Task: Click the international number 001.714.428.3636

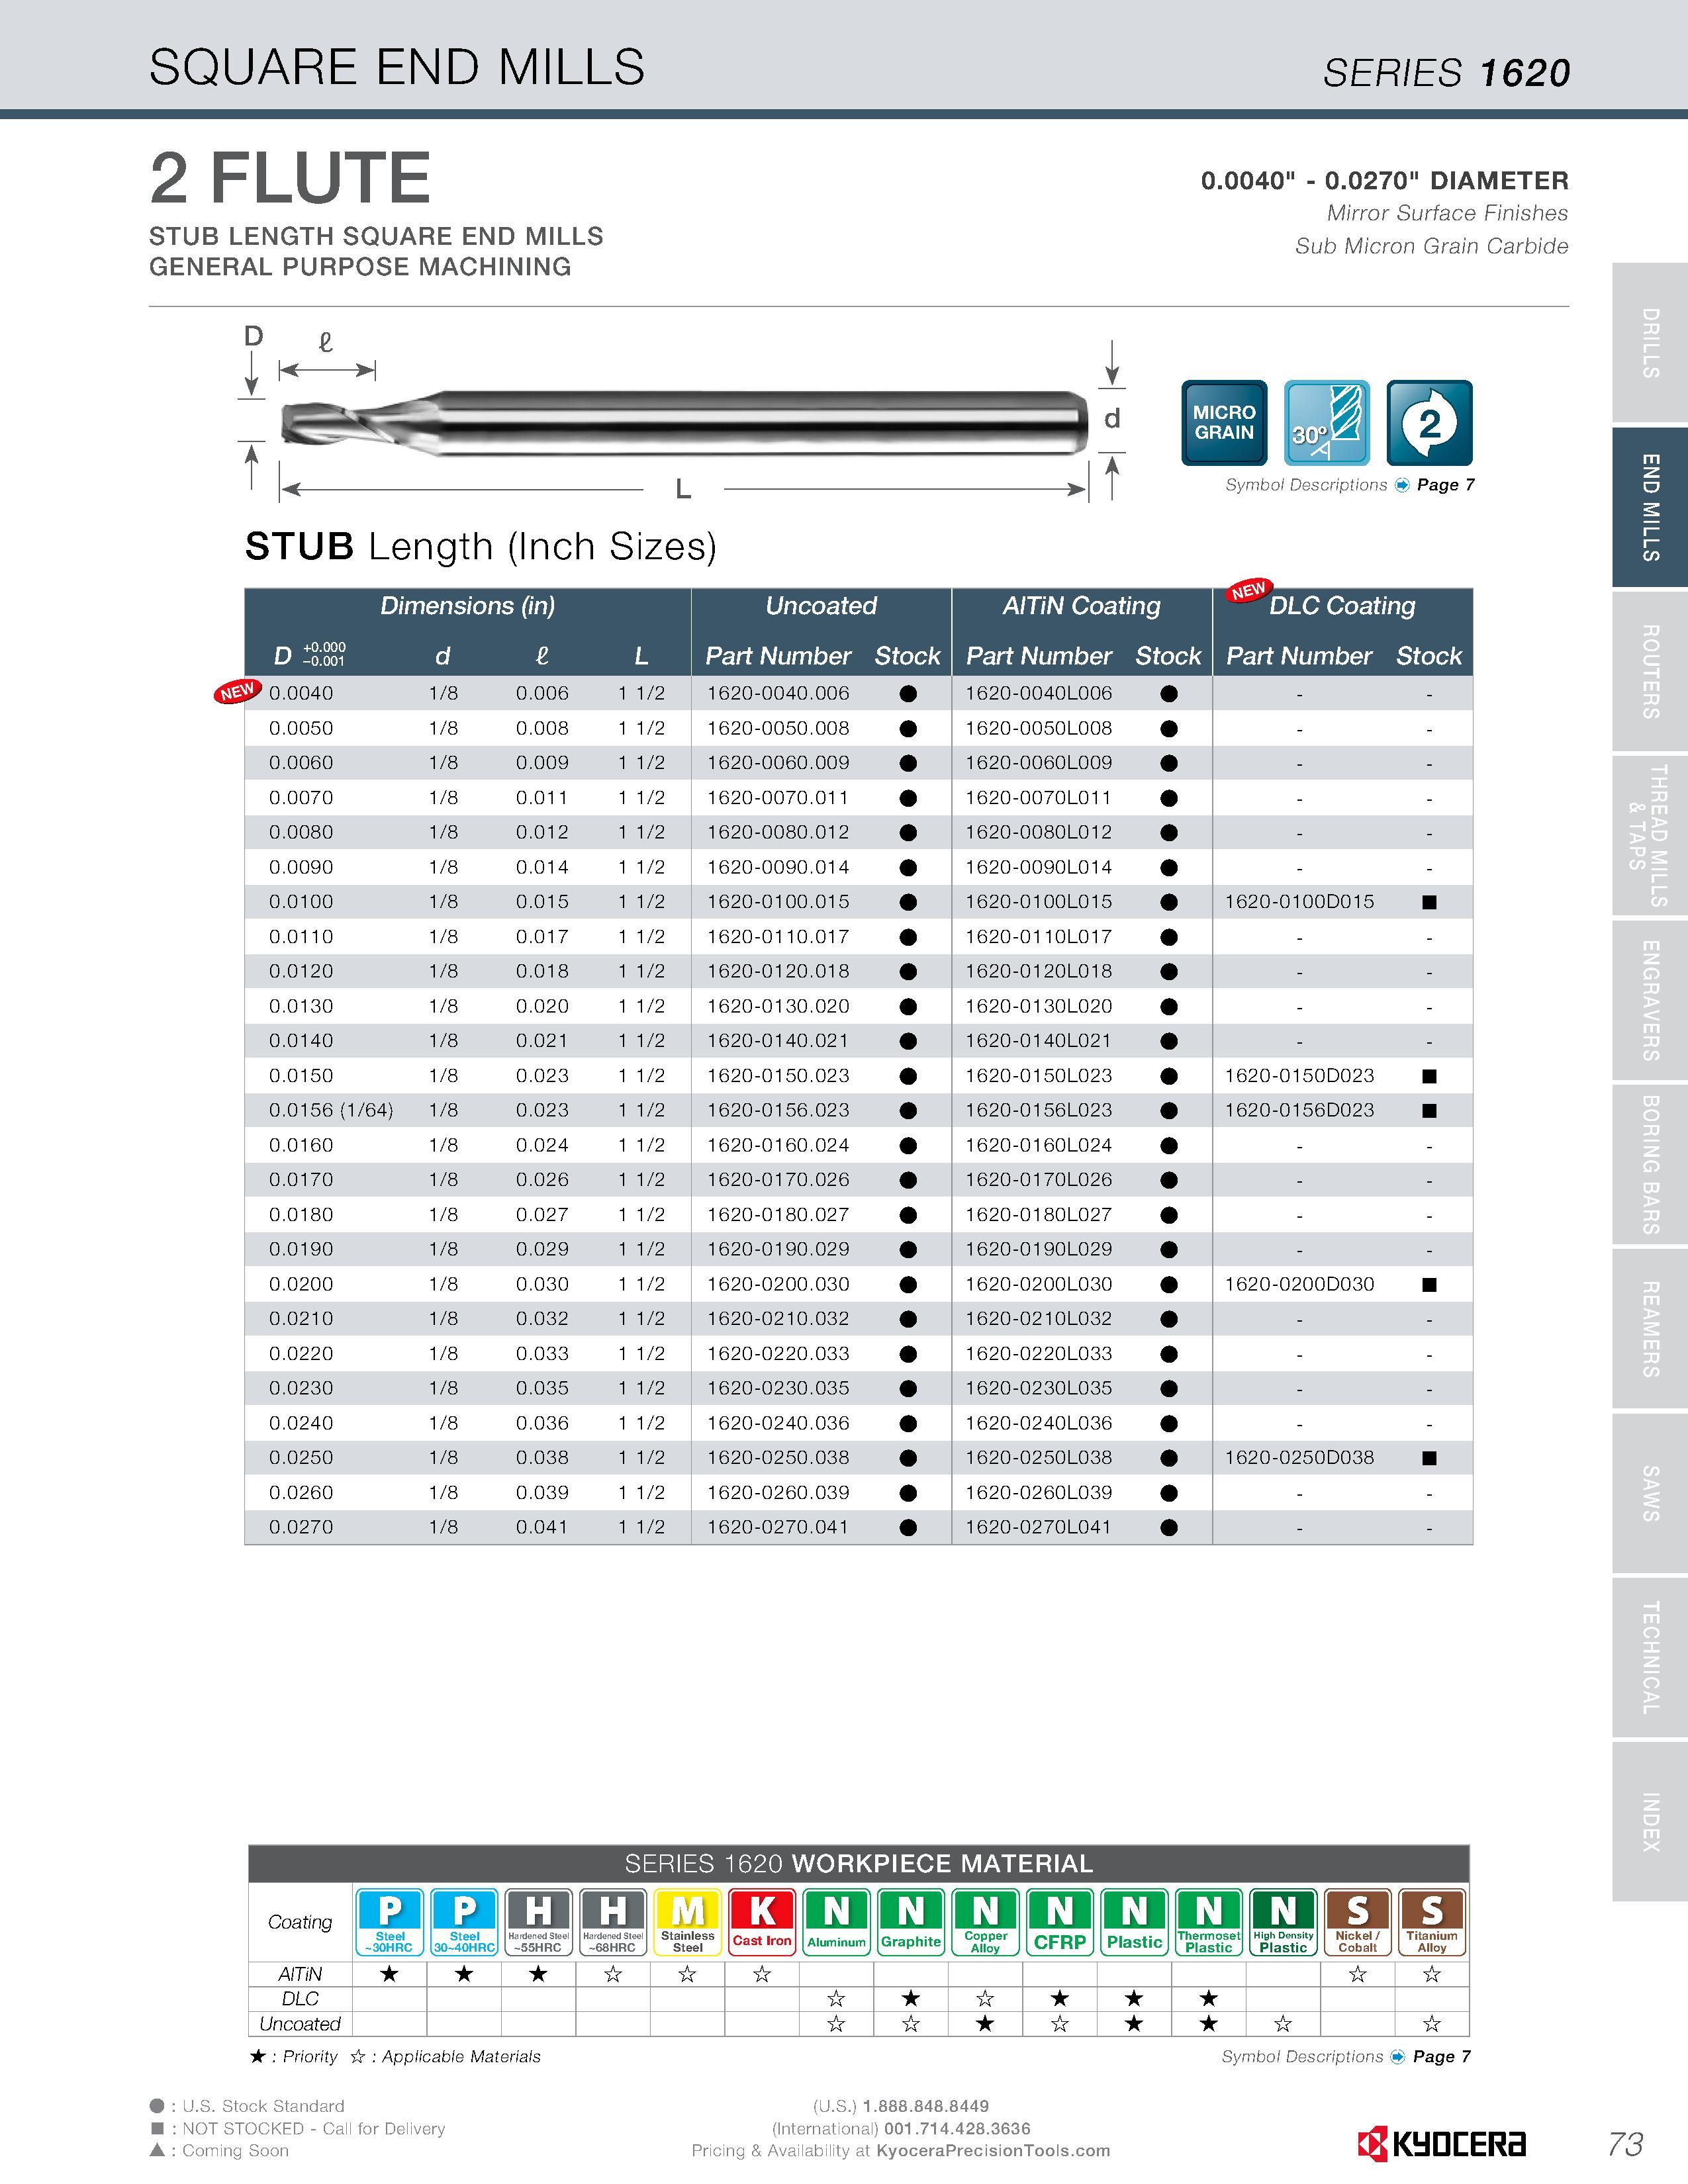Action: [x=957, y=2129]
